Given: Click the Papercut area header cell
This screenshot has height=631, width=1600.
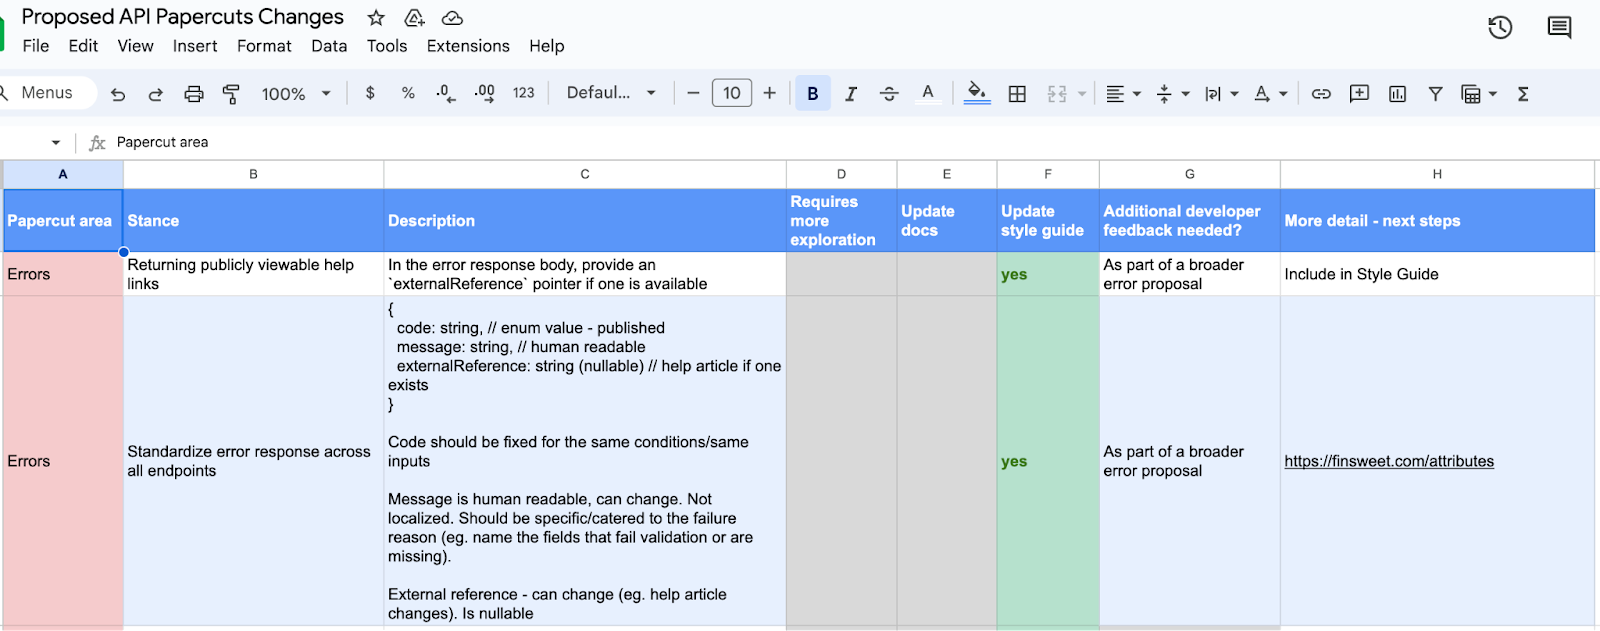Looking at the screenshot, I should coord(63,221).
